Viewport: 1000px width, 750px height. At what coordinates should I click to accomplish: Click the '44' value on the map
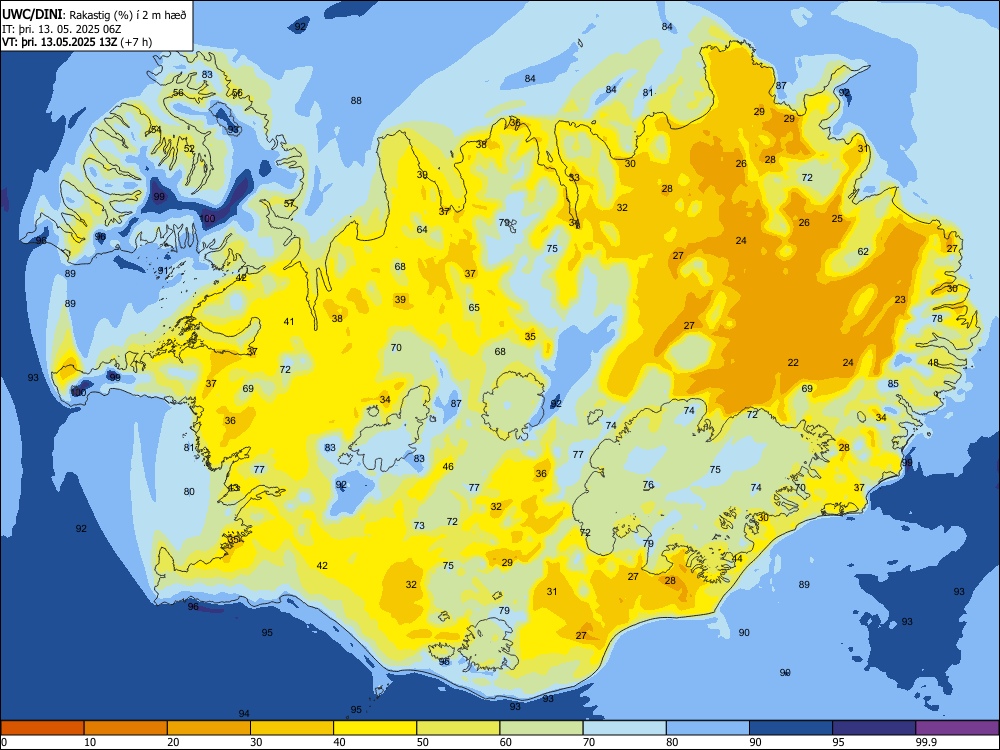(737, 559)
